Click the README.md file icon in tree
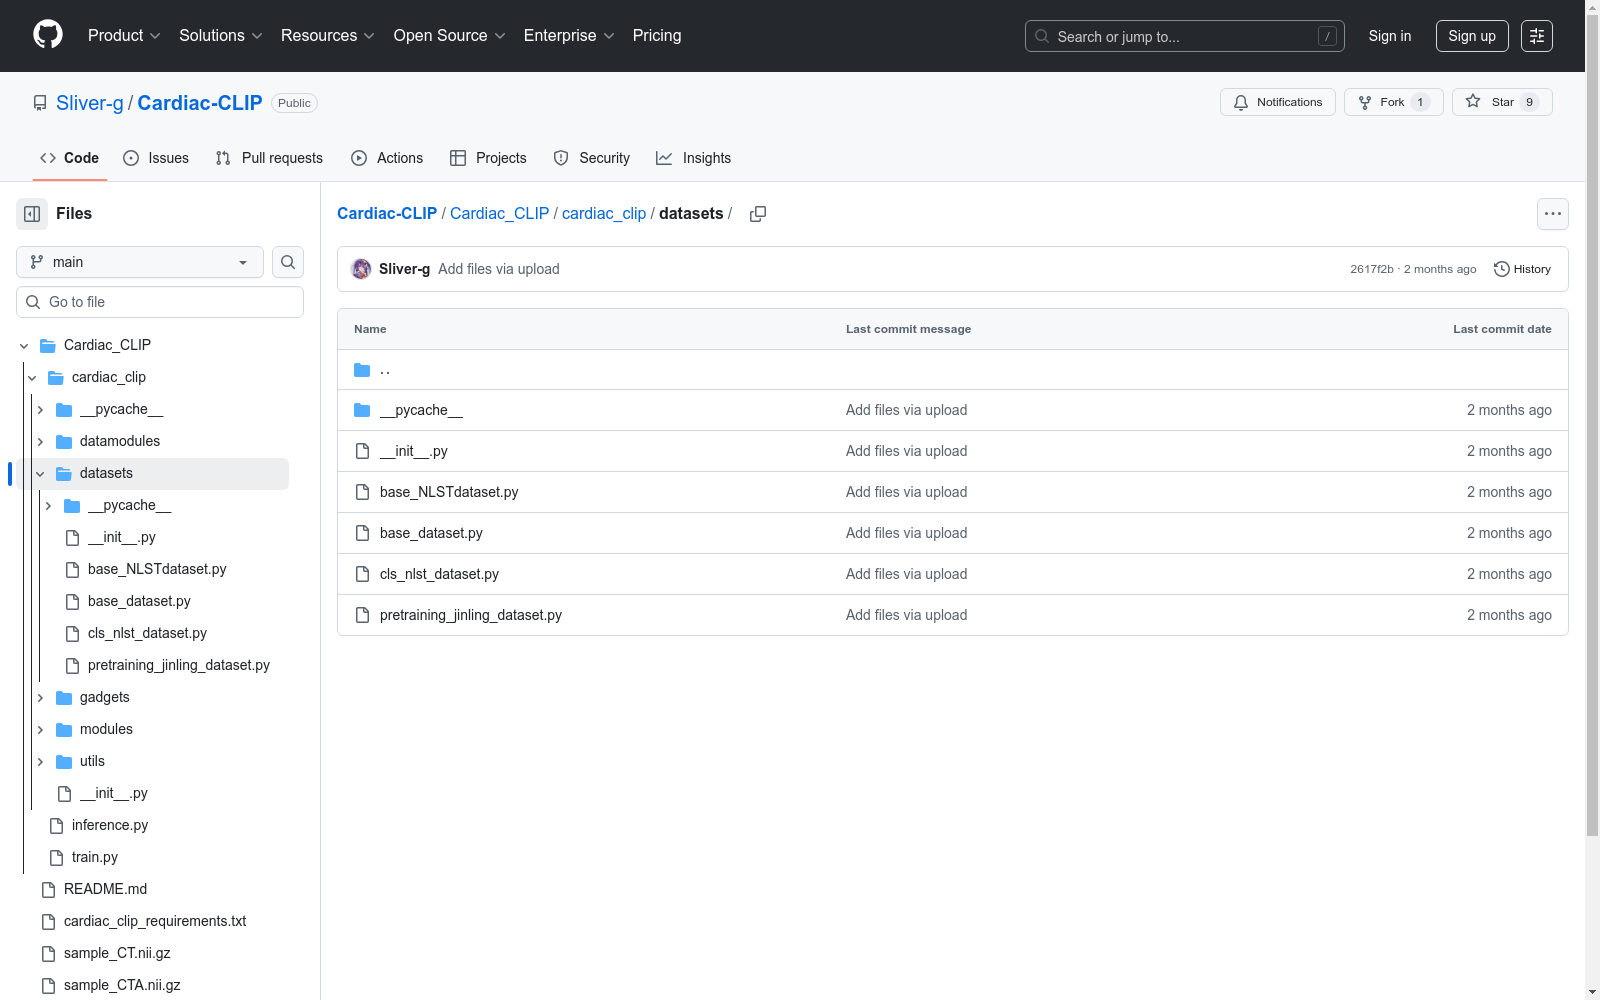Image resolution: width=1600 pixels, height=1000 pixels. click(48, 889)
